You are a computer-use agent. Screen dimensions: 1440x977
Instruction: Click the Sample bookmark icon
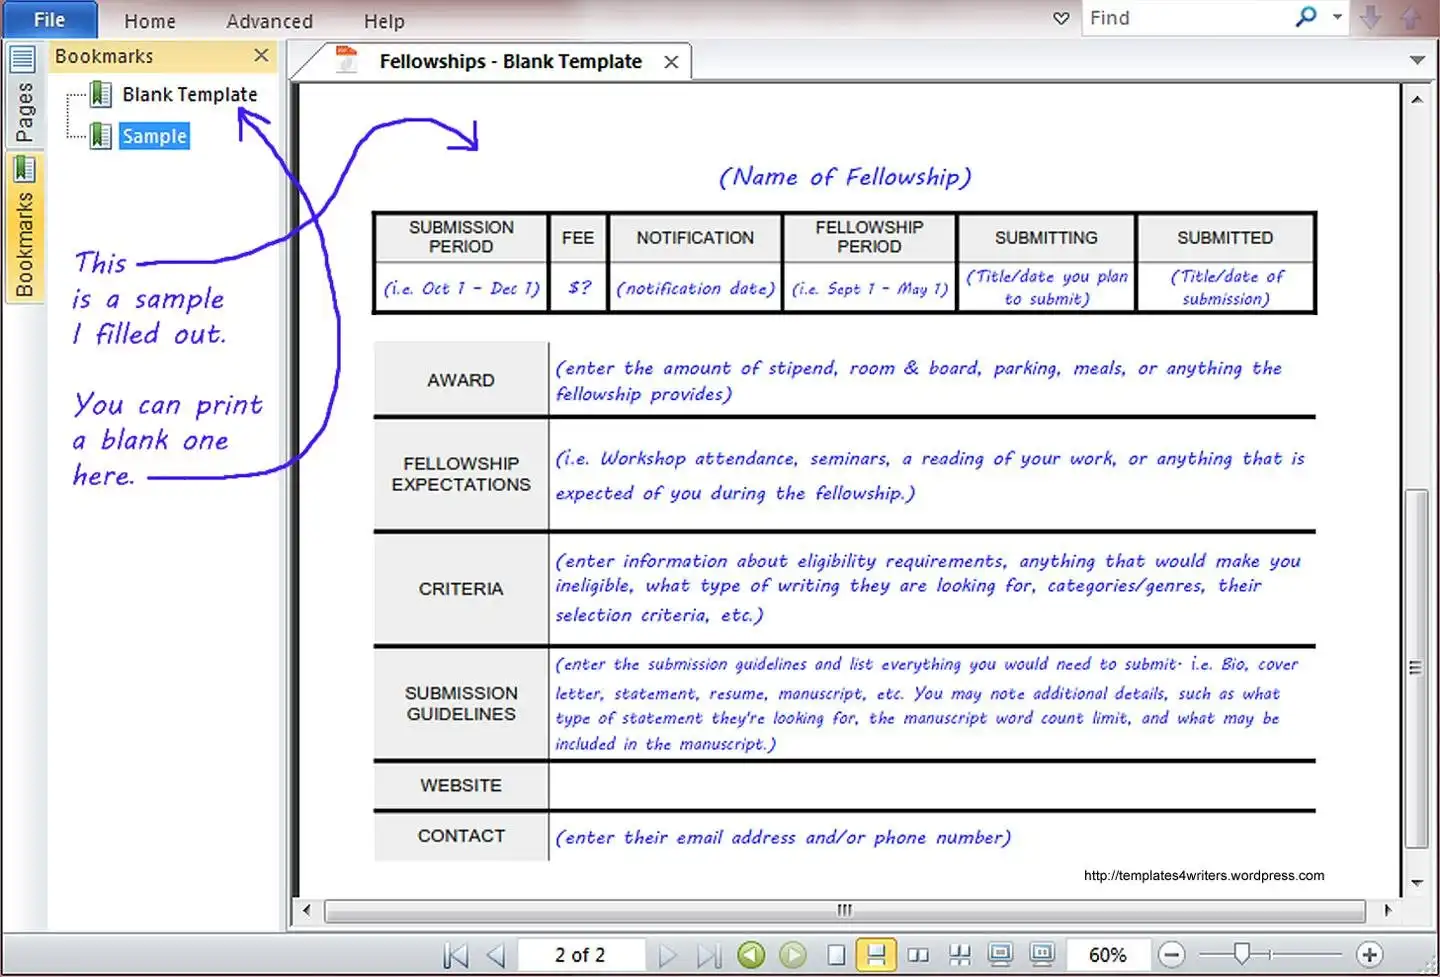point(100,136)
